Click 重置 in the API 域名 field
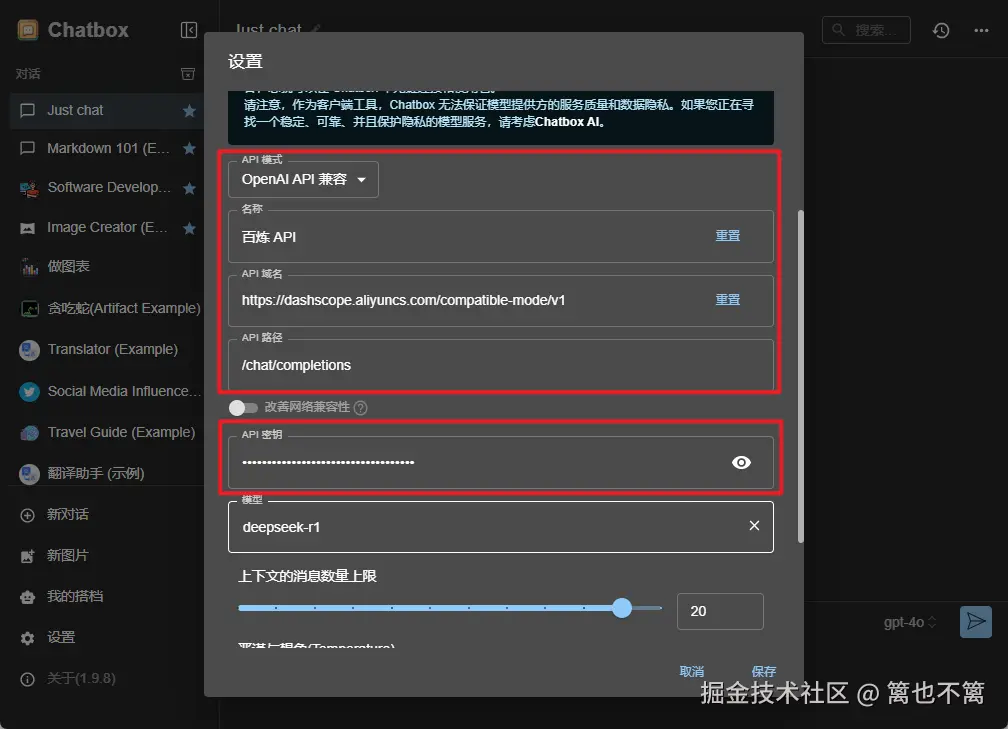This screenshot has height=729, width=1008. pyautogui.click(x=728, y=300)
